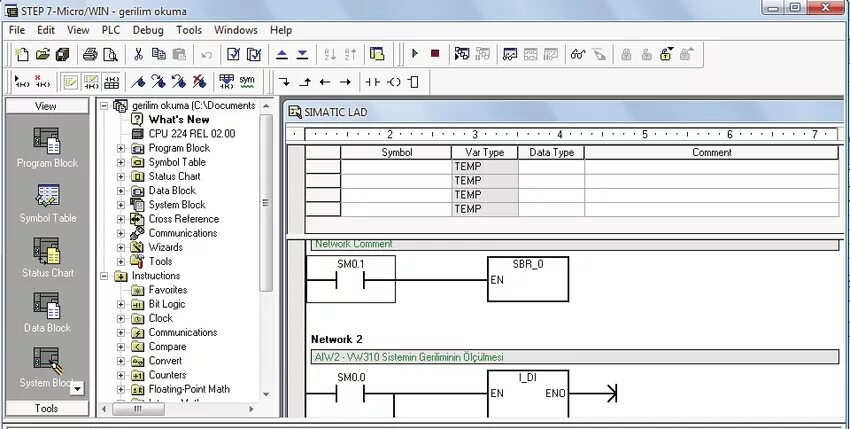Insert a Contact with the contact icon

click(372, 82)
